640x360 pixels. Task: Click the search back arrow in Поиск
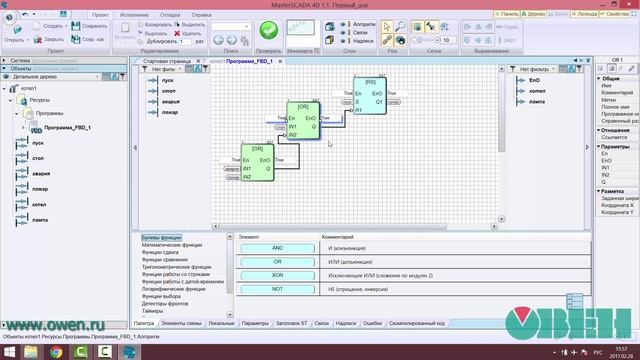pyautogui.click(x=218, y=40)
